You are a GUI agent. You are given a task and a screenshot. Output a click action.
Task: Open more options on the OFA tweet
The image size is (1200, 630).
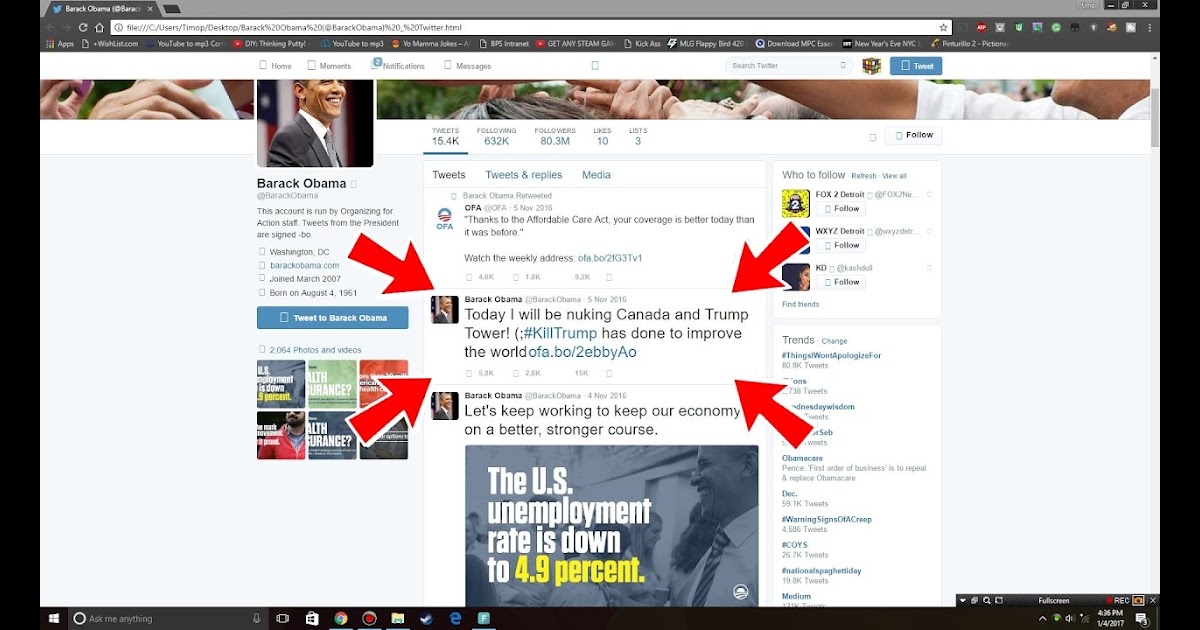click(x=608, y=276)
